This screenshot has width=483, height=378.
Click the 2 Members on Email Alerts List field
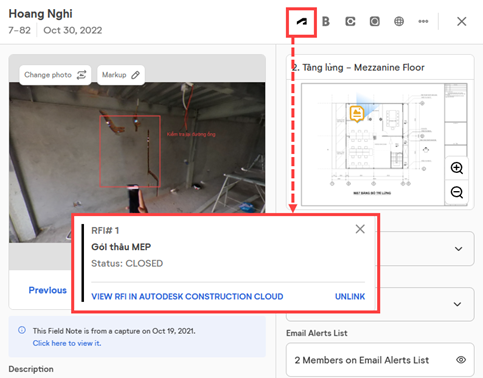coord(380,360)
